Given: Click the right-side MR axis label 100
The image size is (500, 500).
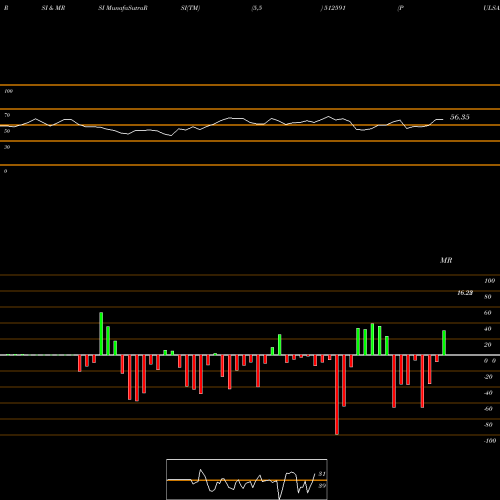Looking at the screenshot, I should click(x=489, y=281).
